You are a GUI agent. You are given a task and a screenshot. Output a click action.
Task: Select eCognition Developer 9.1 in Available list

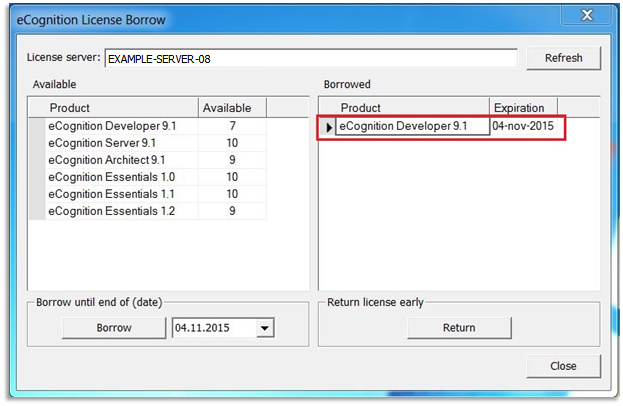click(122, 126)
